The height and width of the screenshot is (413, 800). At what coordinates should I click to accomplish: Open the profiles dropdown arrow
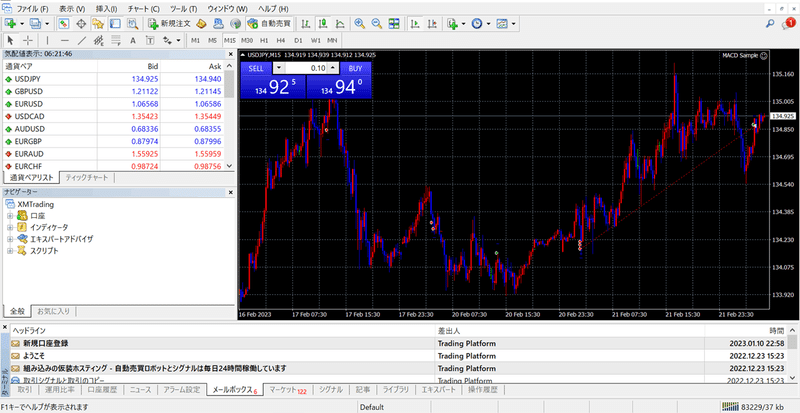coord(47,23)
